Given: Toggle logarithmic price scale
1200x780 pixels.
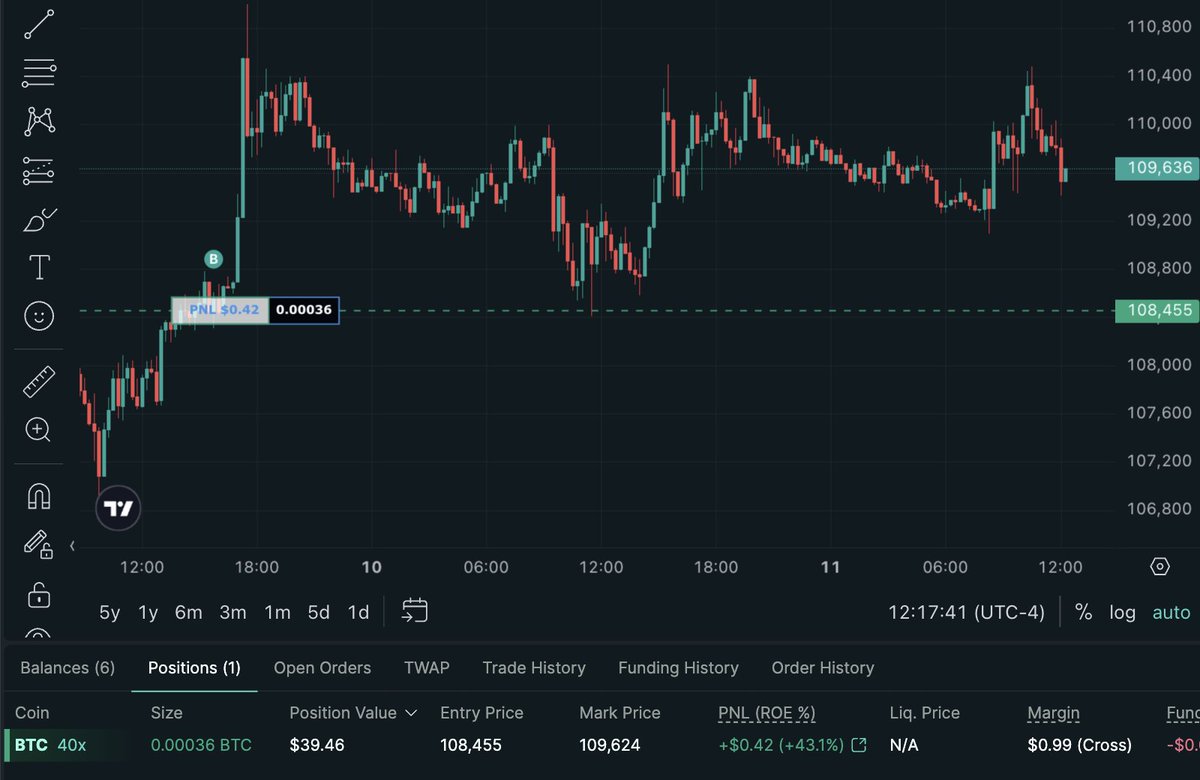Looking at the screenshot, I should coord(1122,612).
